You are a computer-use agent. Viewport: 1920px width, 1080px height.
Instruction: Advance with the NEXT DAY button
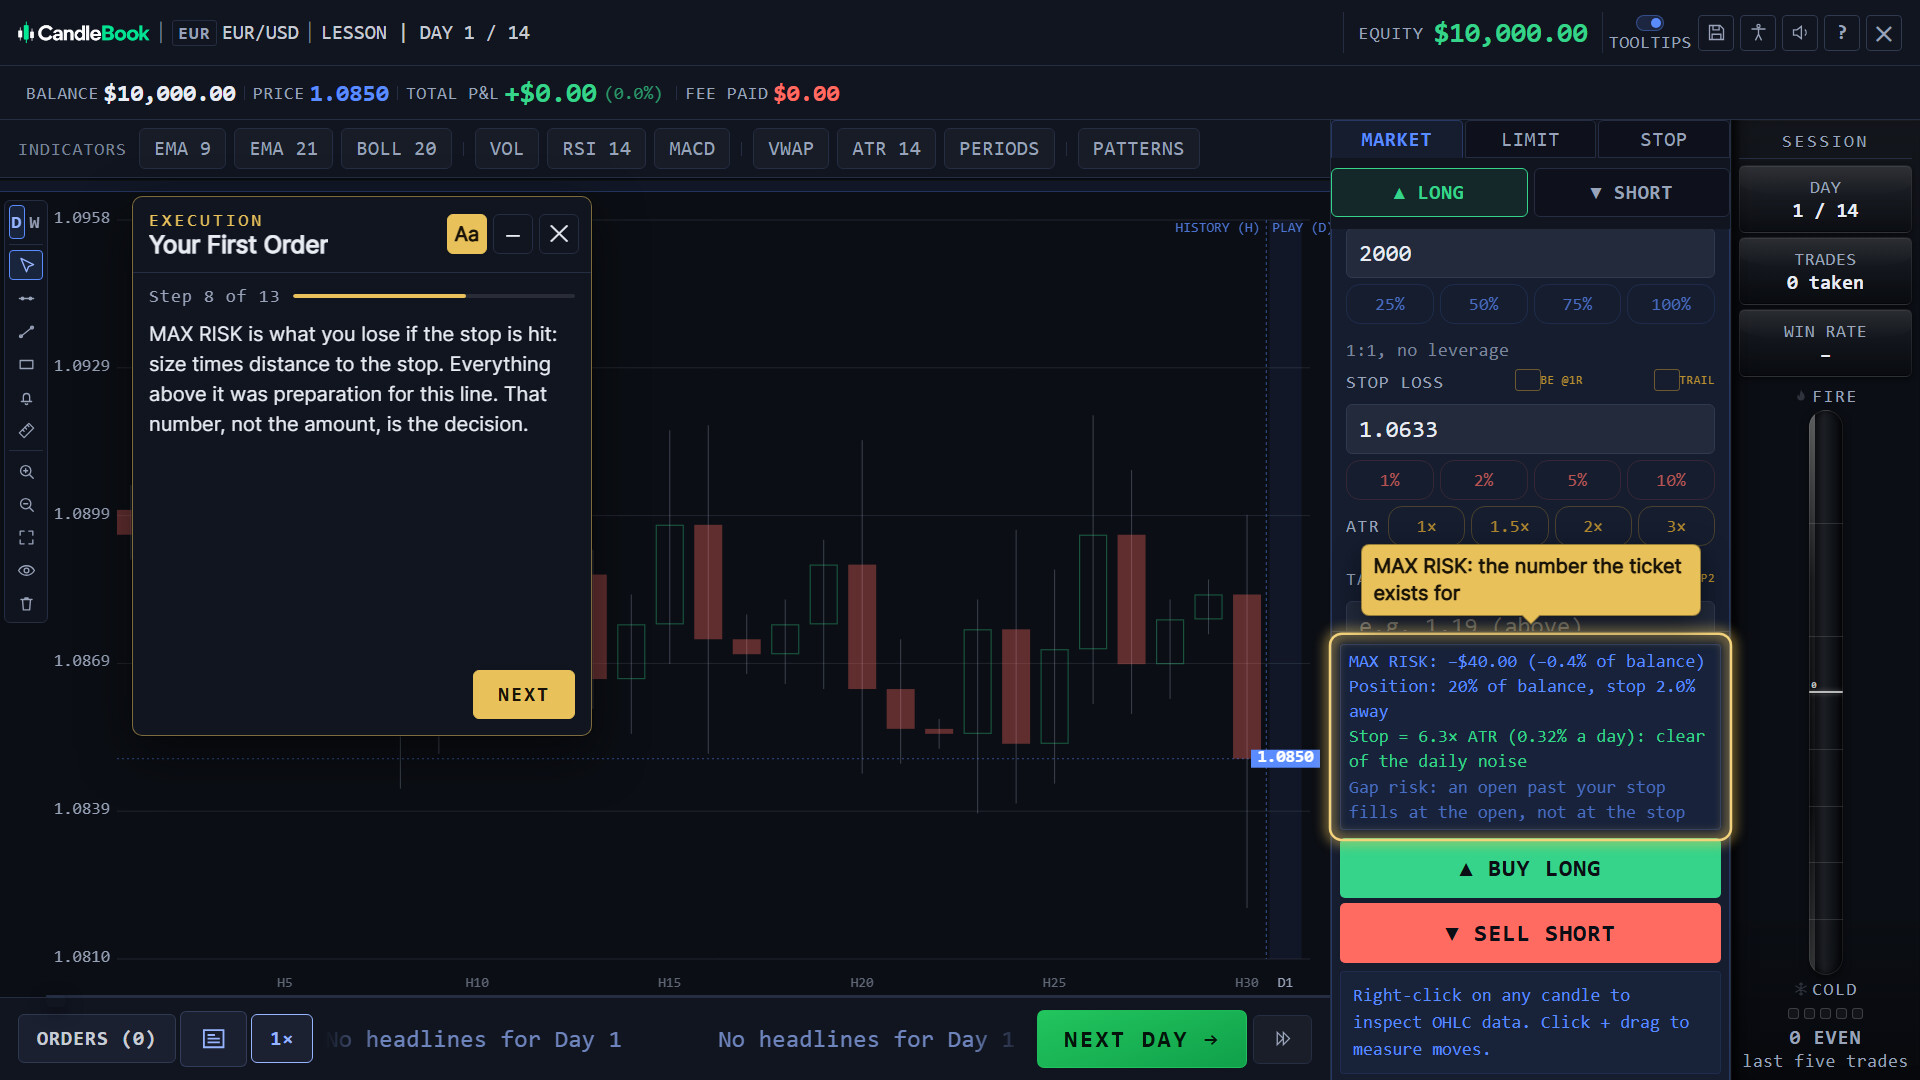click(1142, 1039)
